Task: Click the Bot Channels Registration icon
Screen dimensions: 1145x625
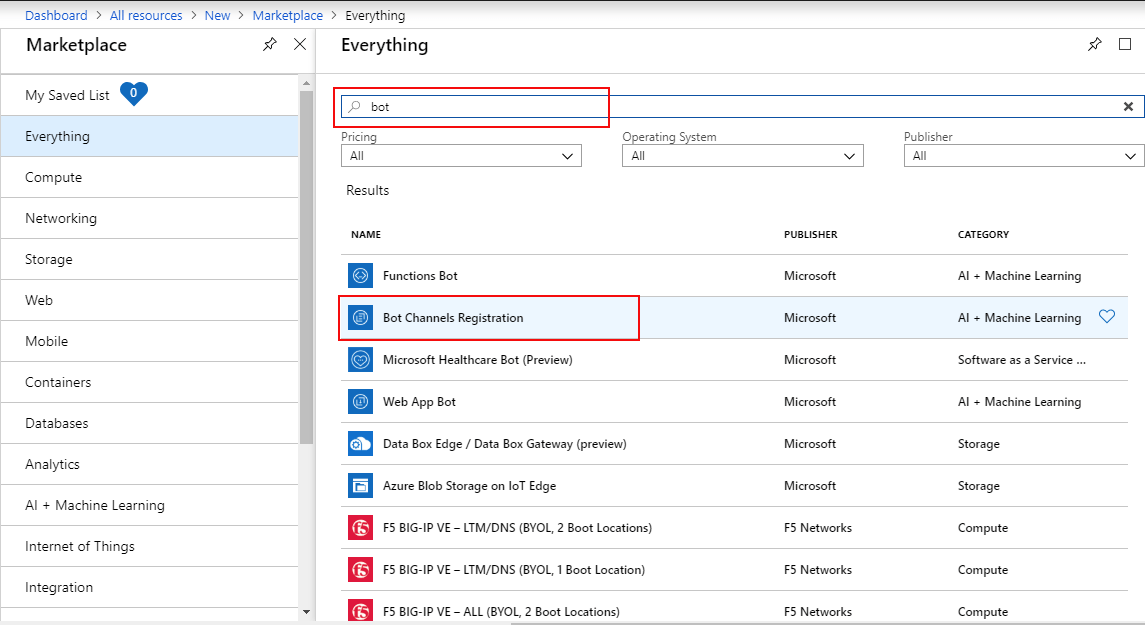Action: [x=361, y=318]
